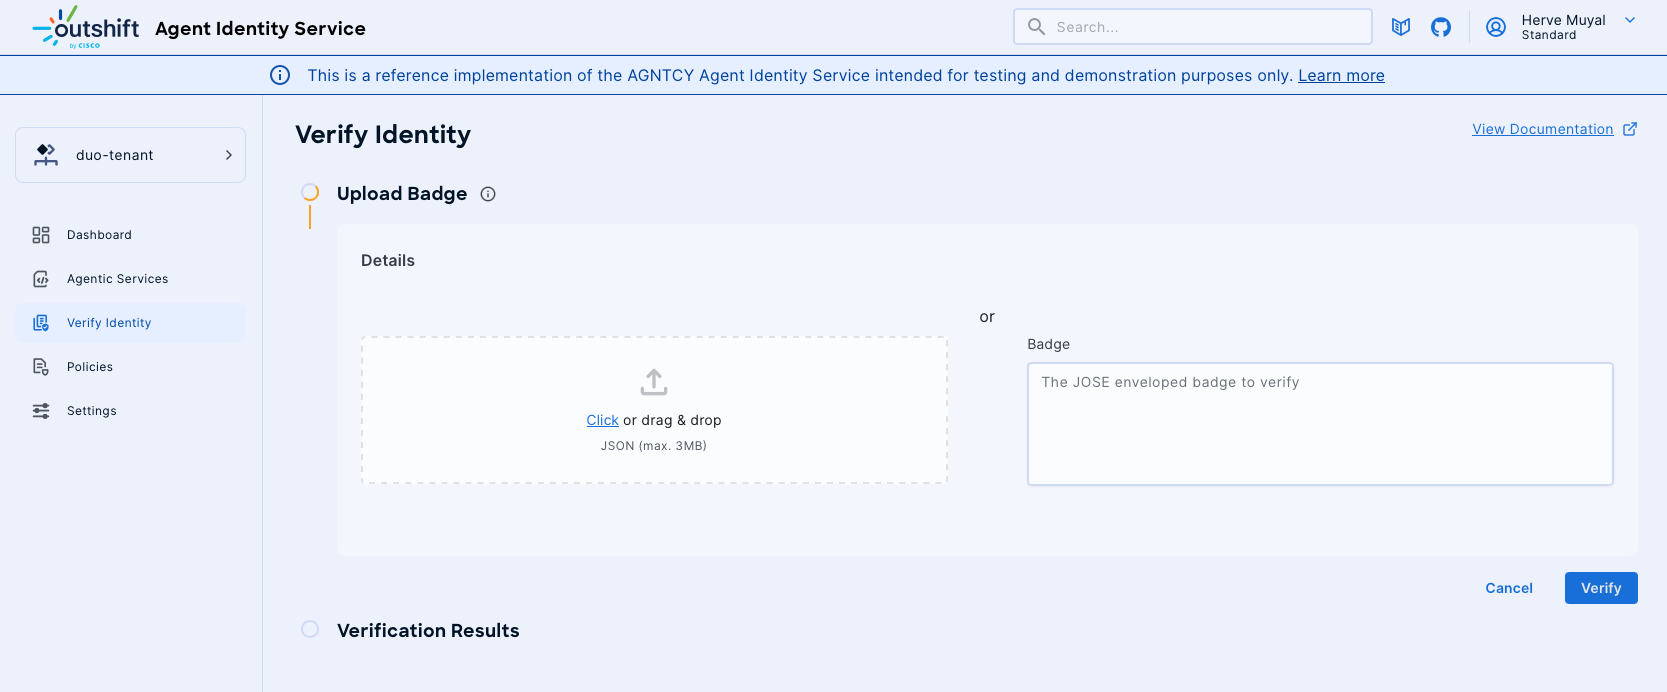Expand the duo-tenant chevron arrow
The width and height of the screenshot is (1667, 692).
228,155
